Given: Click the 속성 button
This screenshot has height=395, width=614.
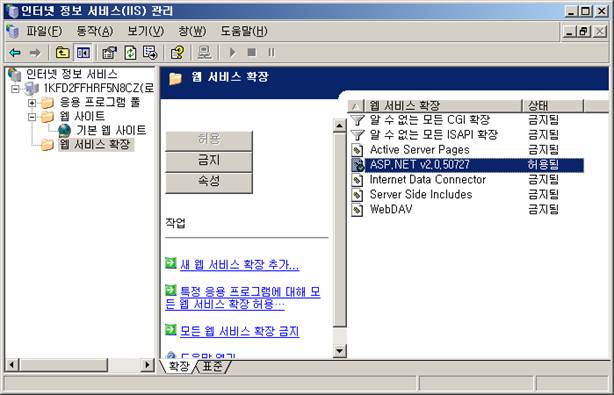Looking at the screenshot, I should 209,182.
